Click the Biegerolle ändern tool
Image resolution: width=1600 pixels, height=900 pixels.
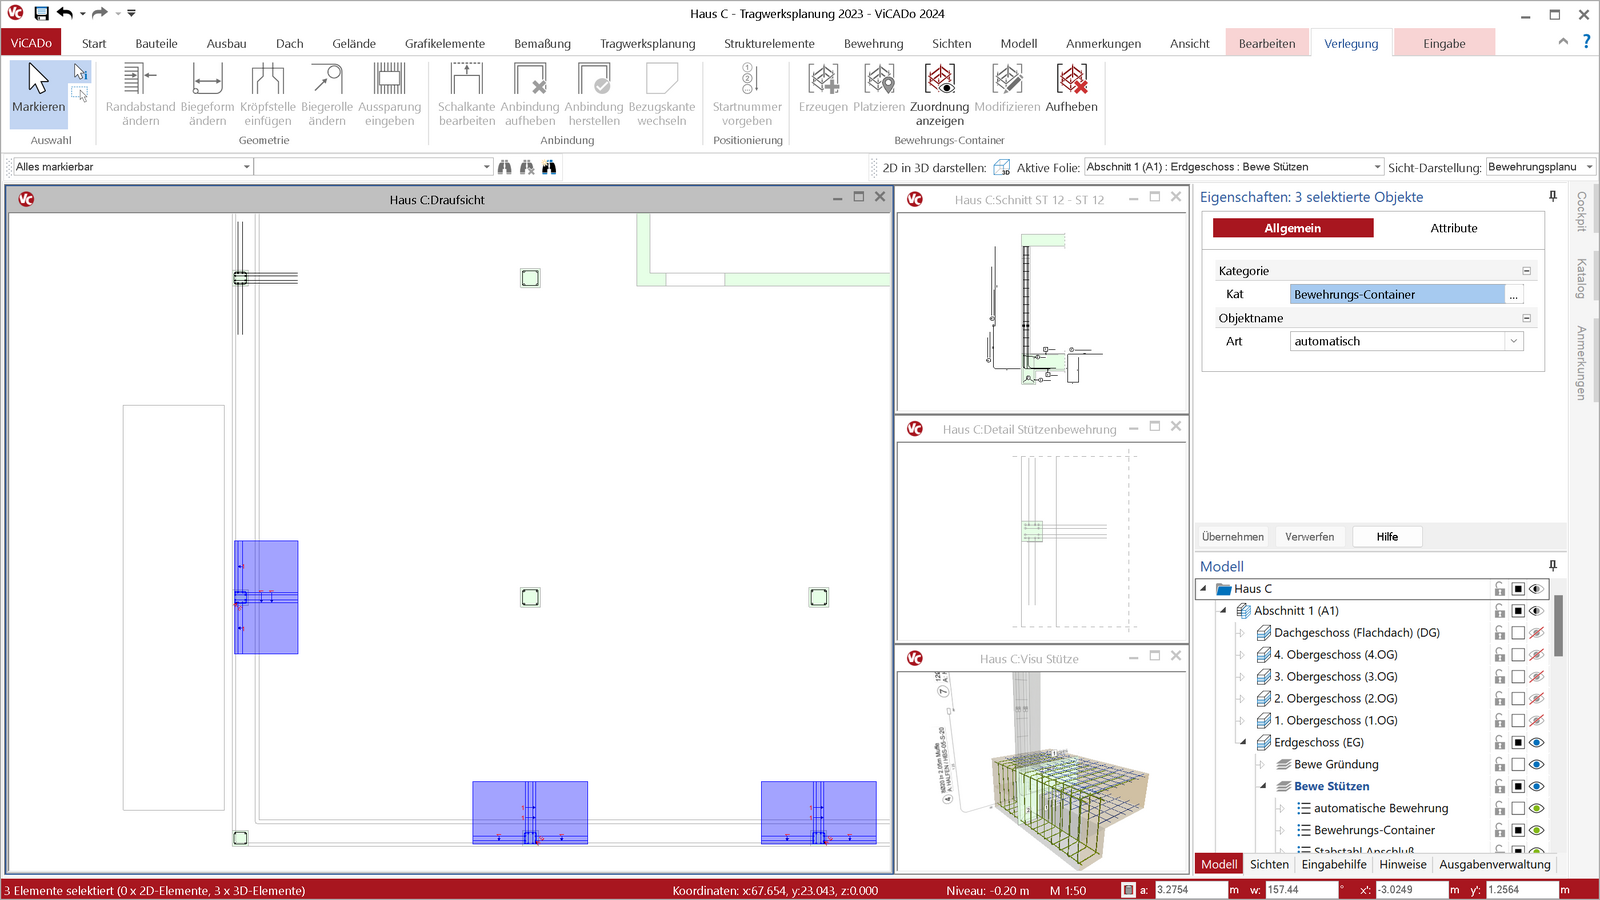327,94
